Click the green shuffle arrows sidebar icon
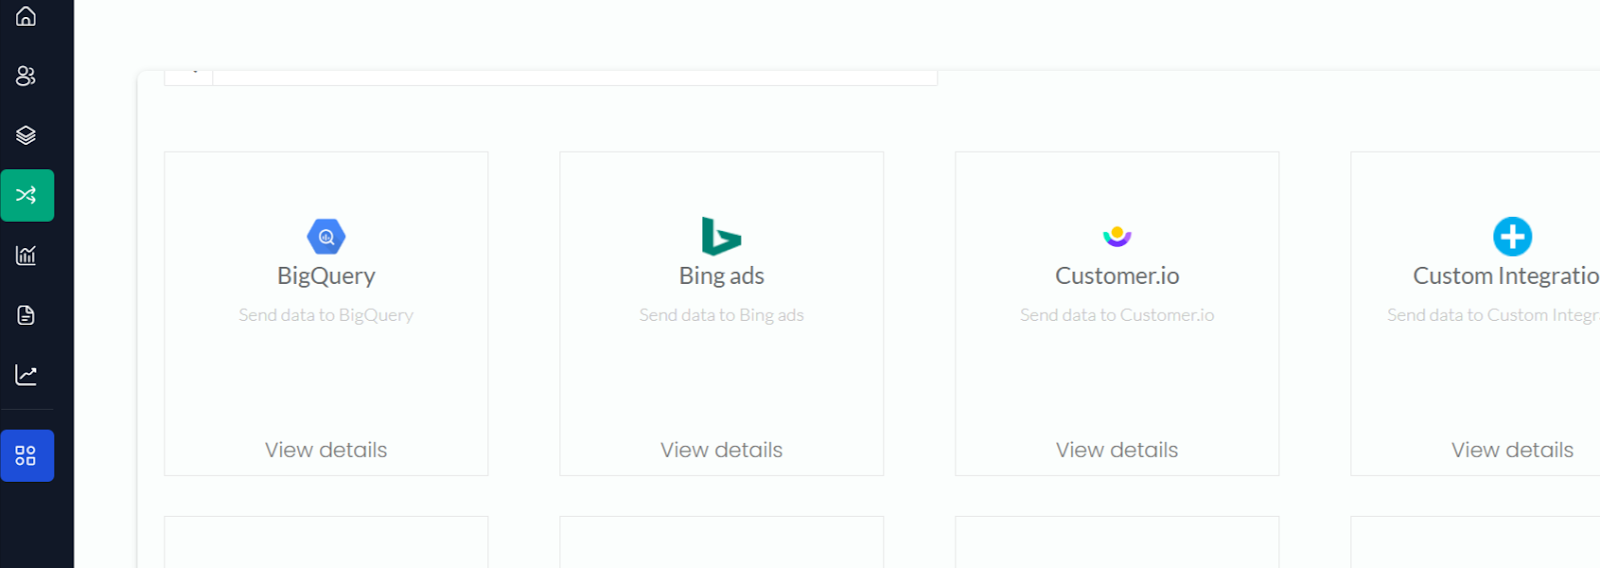1600x568 pixels. [x=27, y=195]
